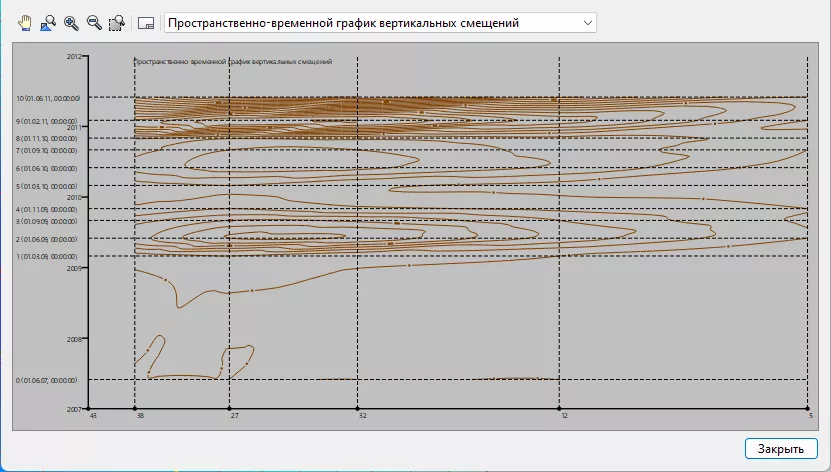Activate the zoom in magnifier
Viewport: 831px width, 472px height.
(70, 22)
